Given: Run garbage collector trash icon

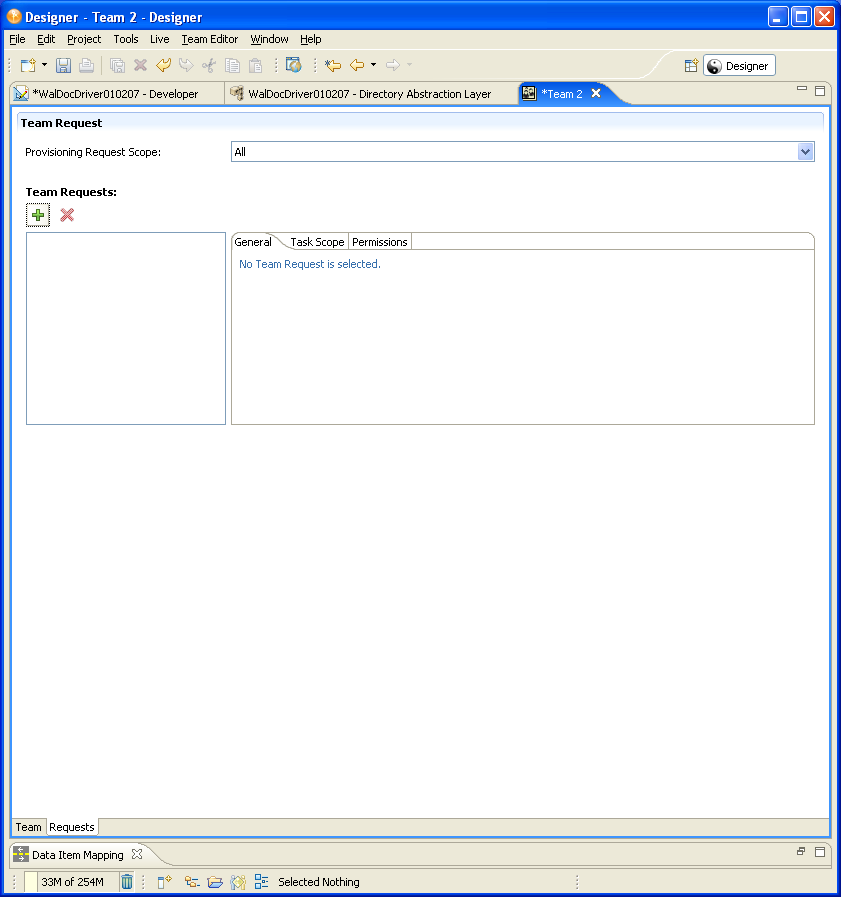Looking at the screenshot, I should pyautogui.click(x=127, y=882).
